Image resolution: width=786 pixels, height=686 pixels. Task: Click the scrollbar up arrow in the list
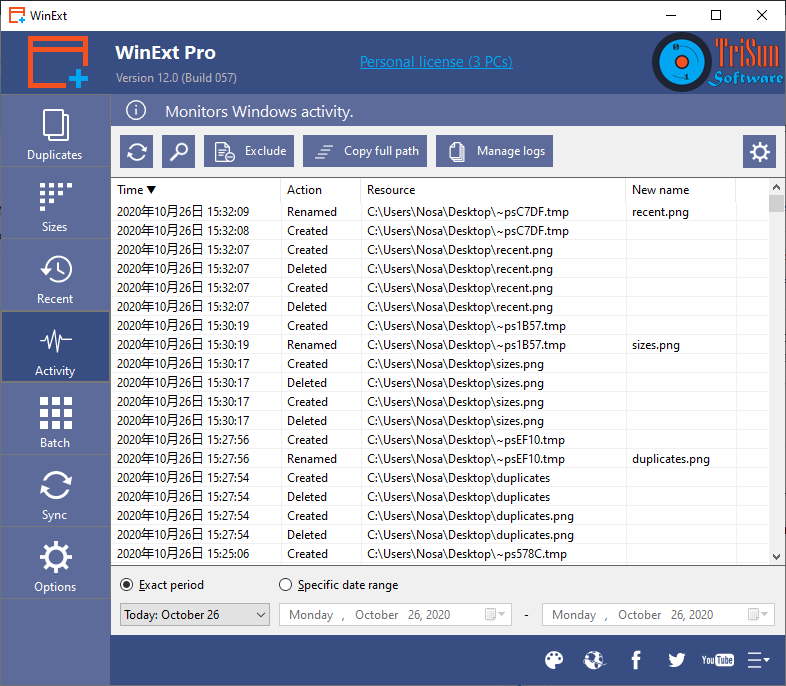click(x=776, y=187)
